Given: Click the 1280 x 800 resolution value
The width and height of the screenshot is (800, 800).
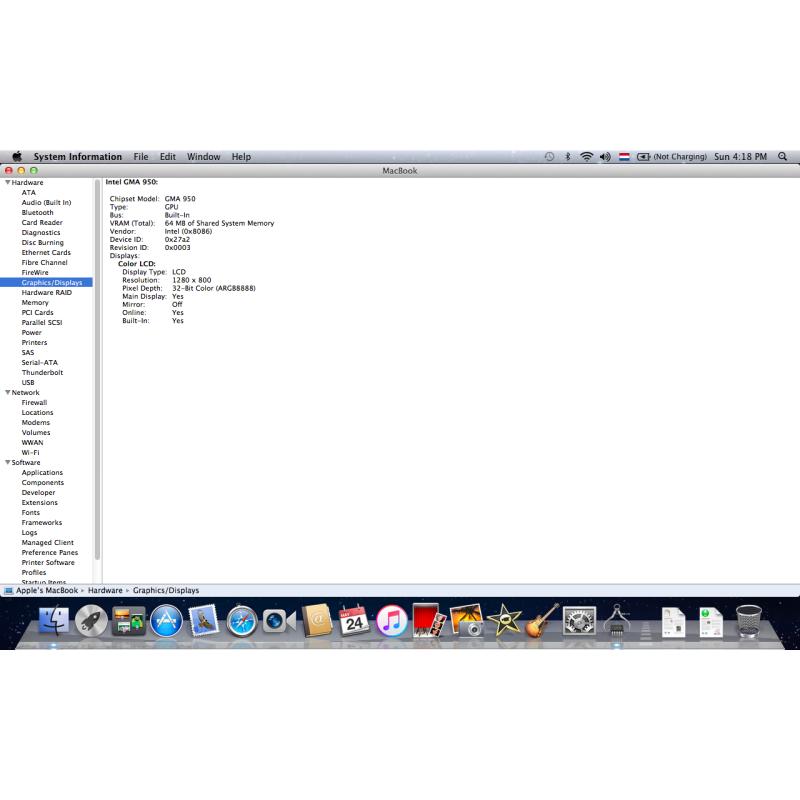Looking at the screenshot, I should 191,280.
